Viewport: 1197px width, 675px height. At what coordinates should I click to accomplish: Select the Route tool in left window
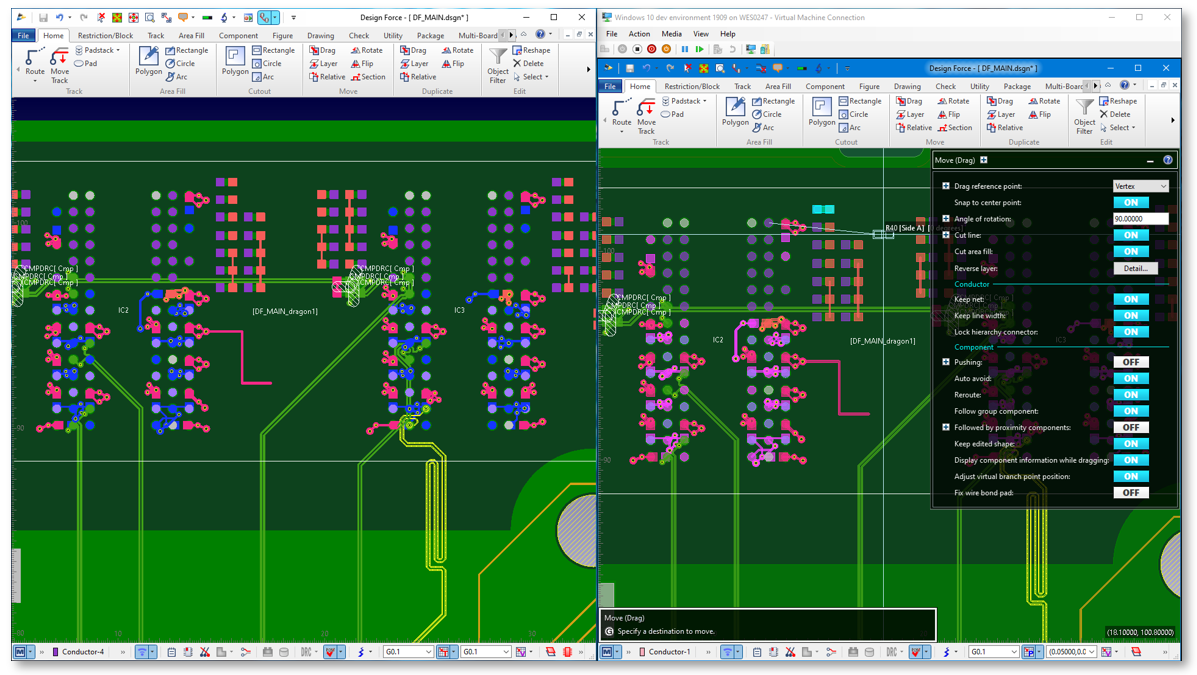click(34, 64)
